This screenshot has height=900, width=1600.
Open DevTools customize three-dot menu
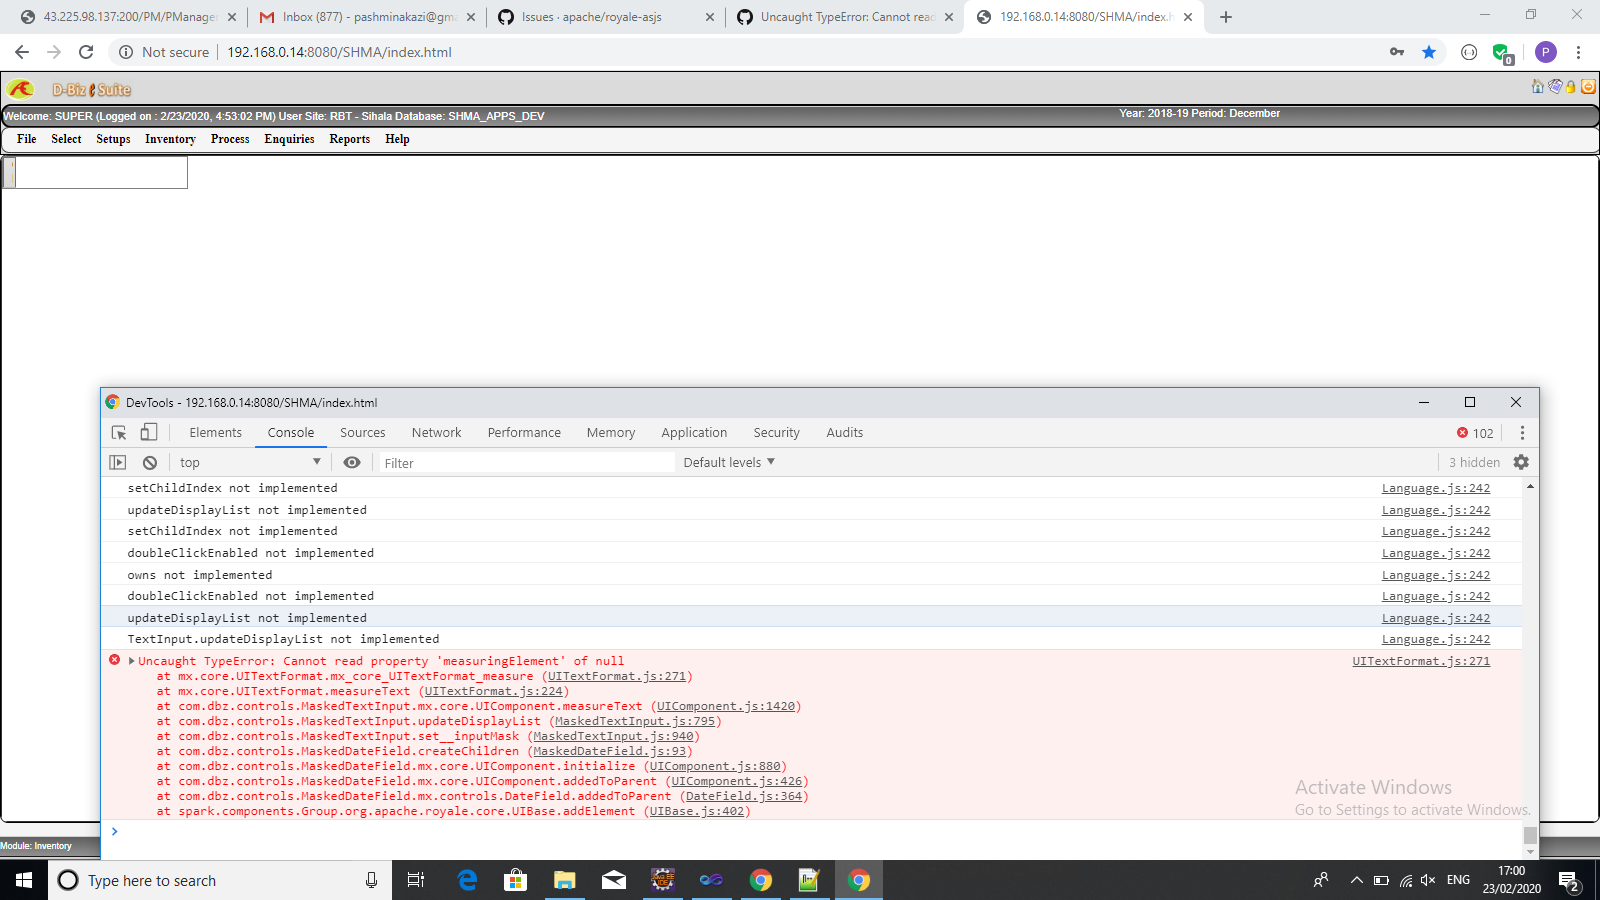(1522, 433)
